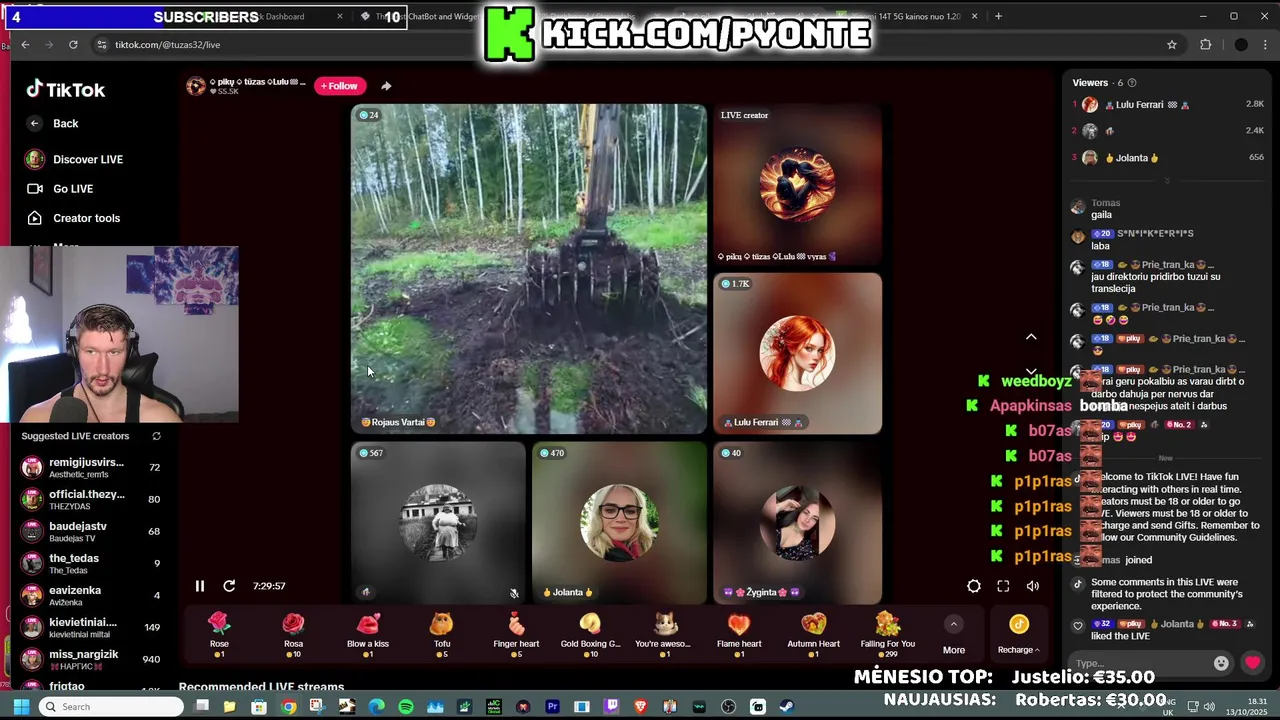Pause the live stream
Viewport: 1280px width, 720px height.
point(199,586)
